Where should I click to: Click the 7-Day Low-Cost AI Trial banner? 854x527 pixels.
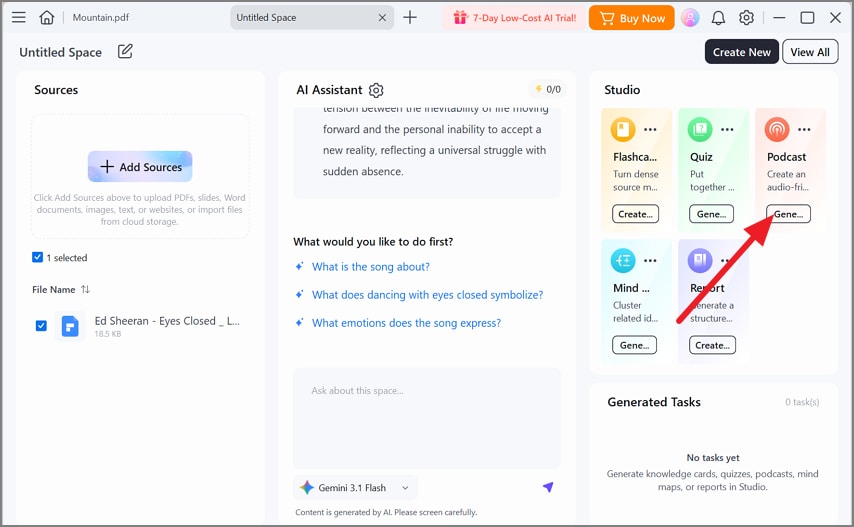coord(515,18)
